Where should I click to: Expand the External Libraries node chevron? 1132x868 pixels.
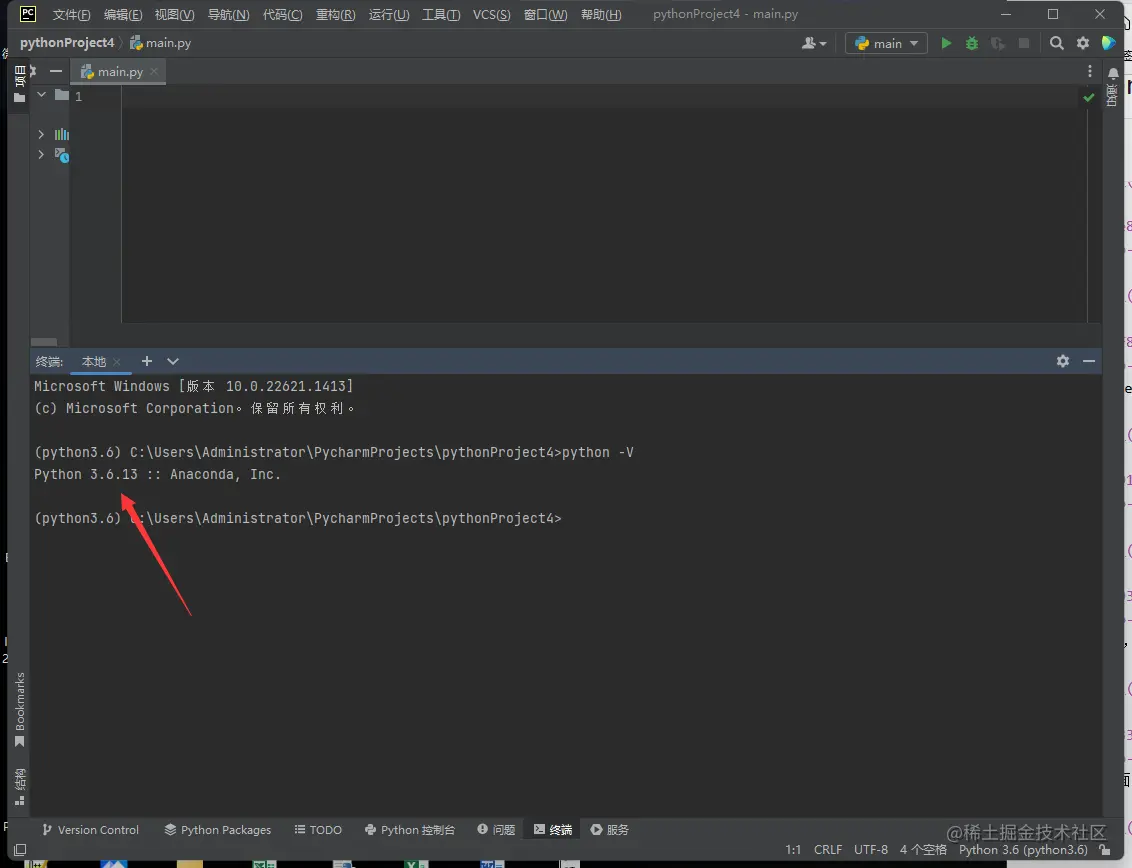click(x=41, y=134)
